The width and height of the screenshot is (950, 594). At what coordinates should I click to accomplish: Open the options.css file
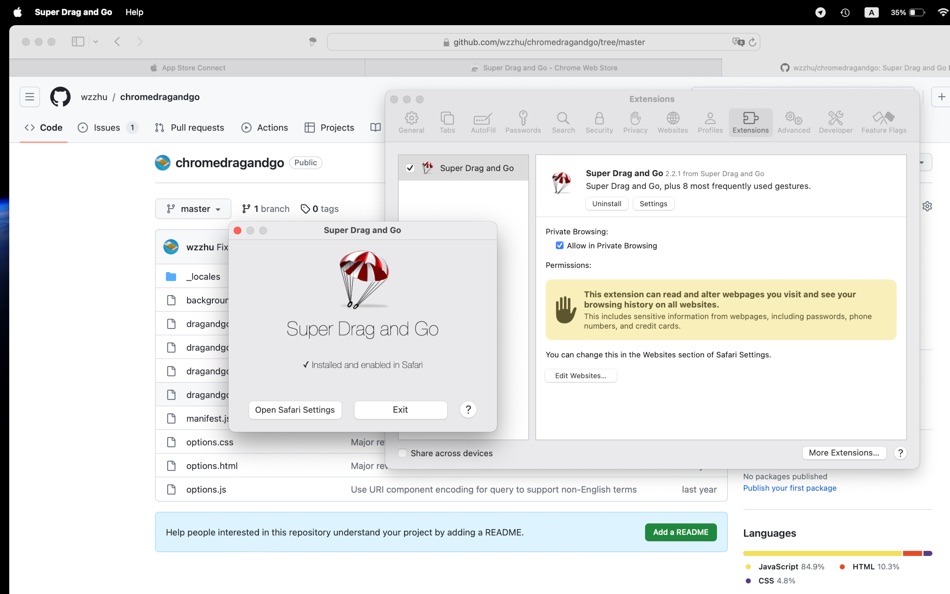[x=210, y=442]
